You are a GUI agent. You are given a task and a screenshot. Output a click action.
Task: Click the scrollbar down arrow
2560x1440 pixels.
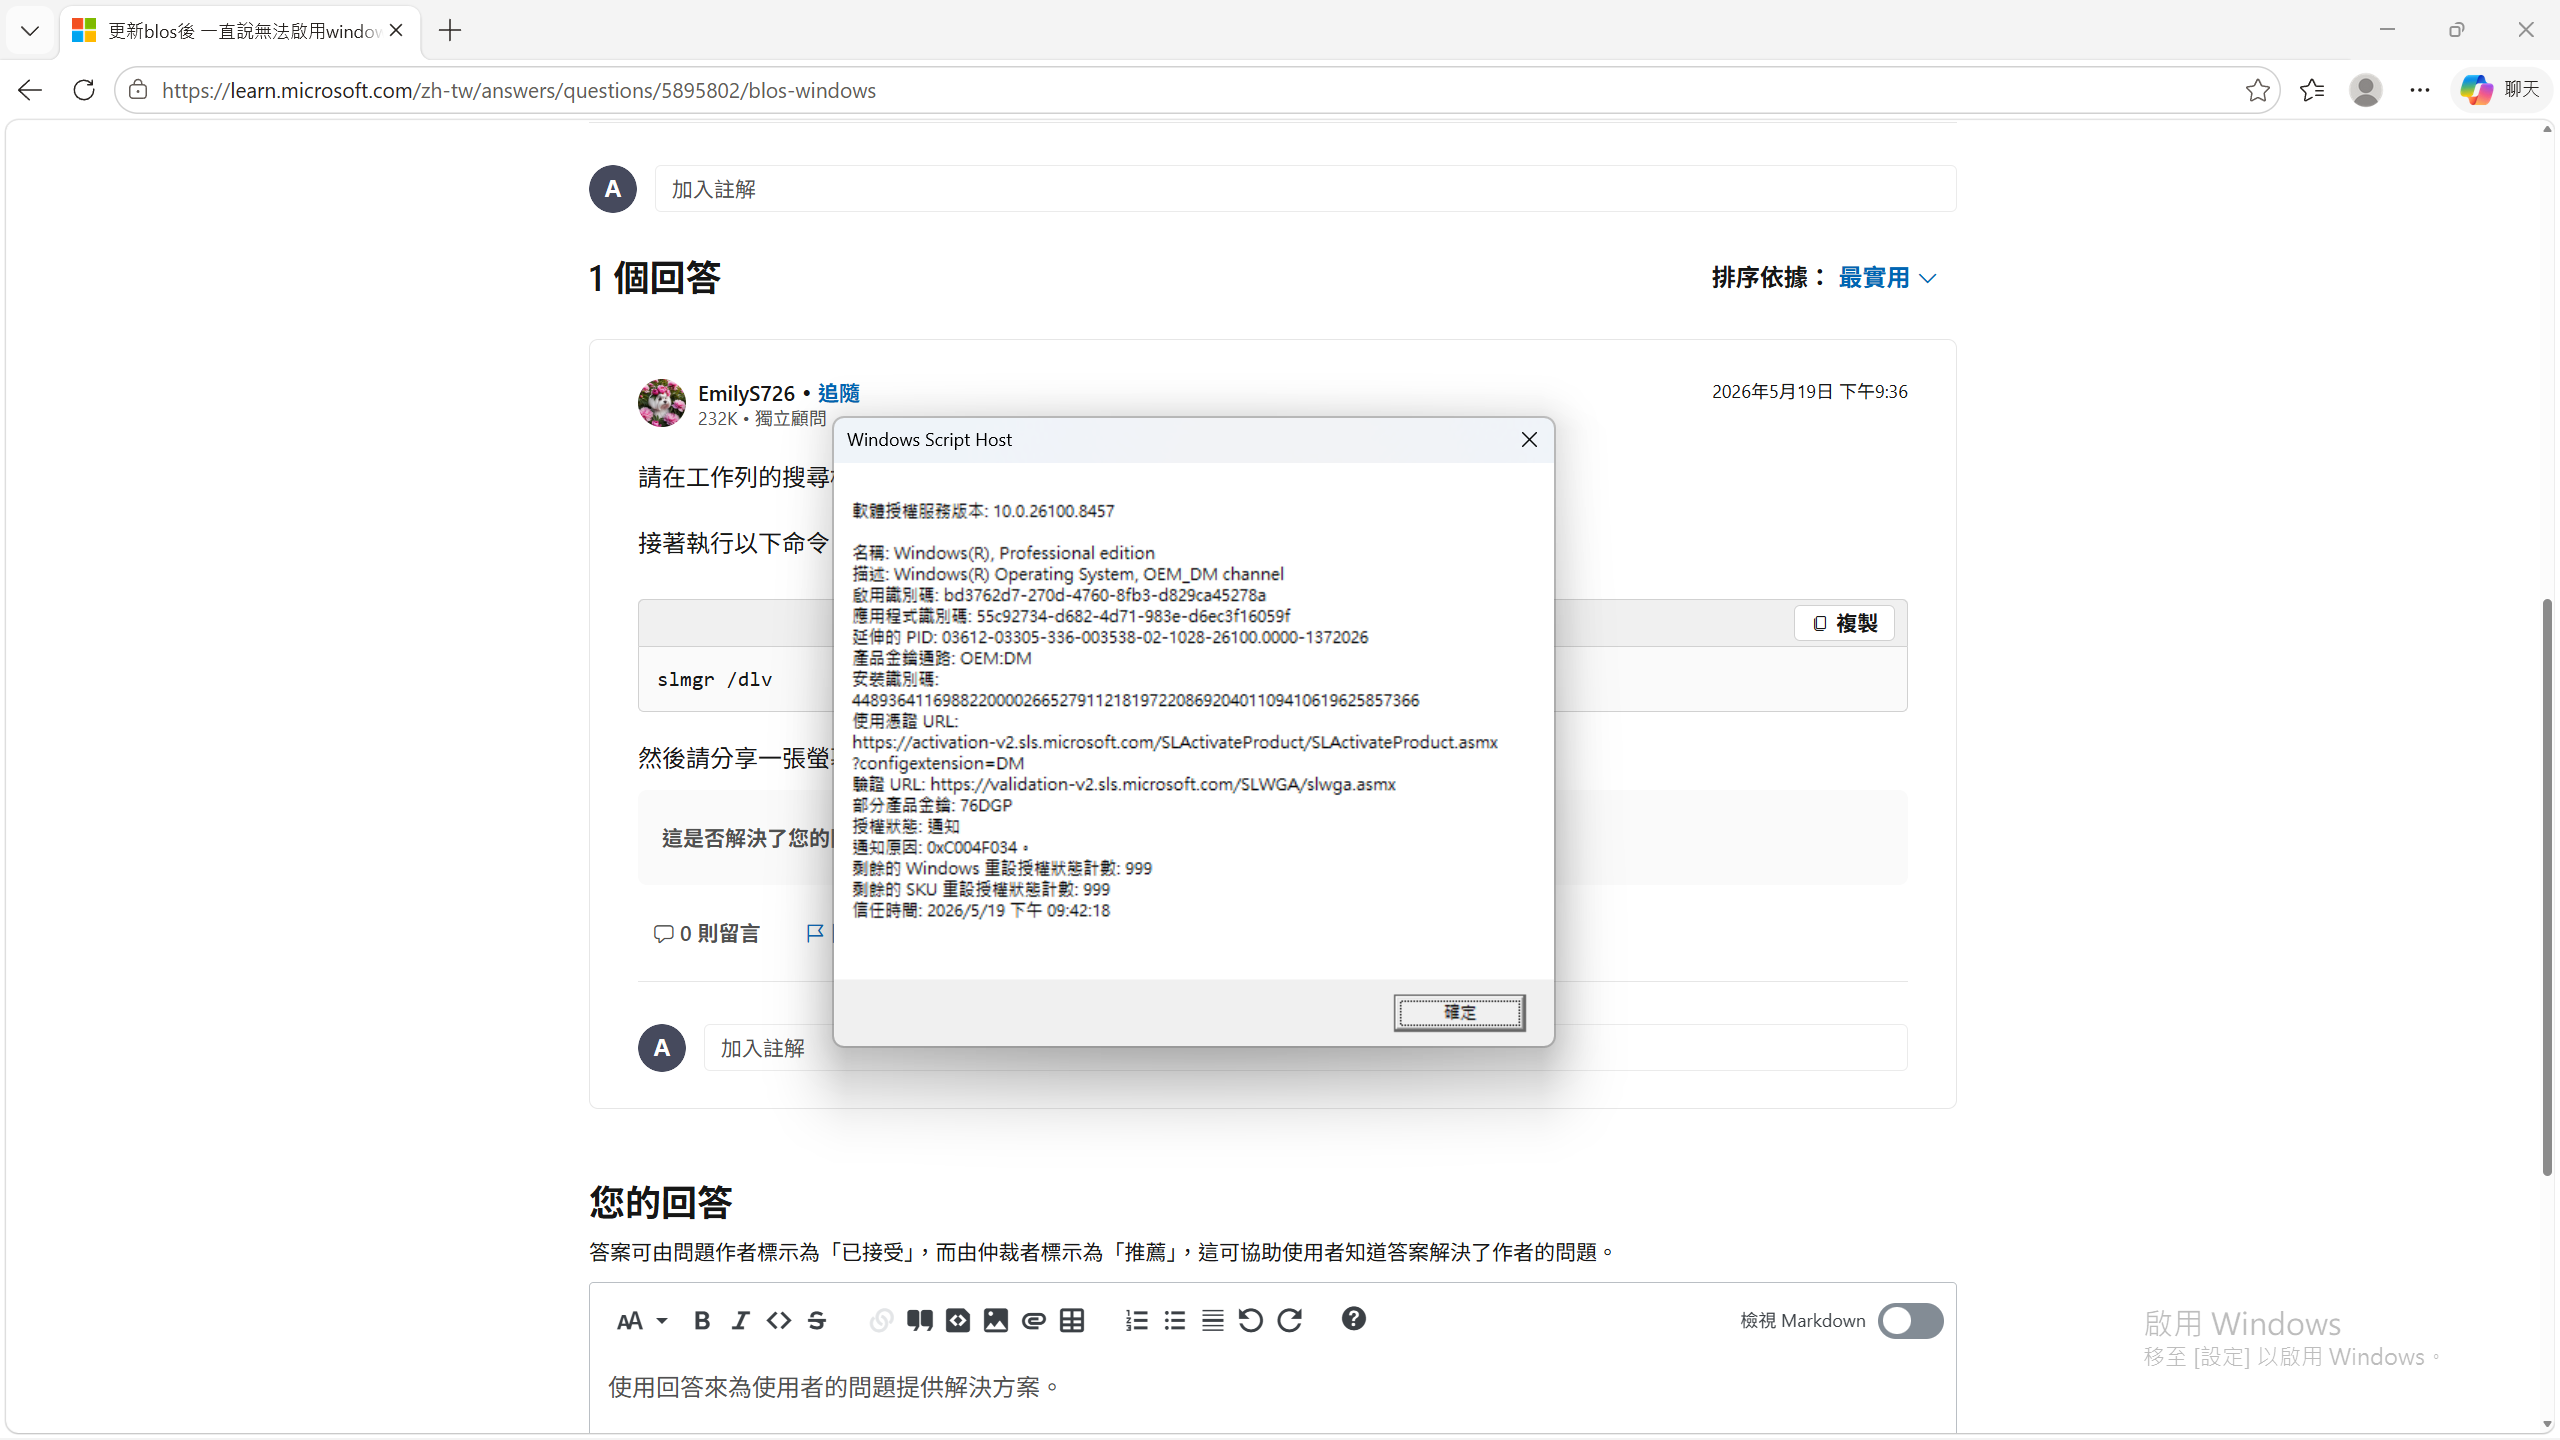pyautogui.click(x=2547, y=1425)
